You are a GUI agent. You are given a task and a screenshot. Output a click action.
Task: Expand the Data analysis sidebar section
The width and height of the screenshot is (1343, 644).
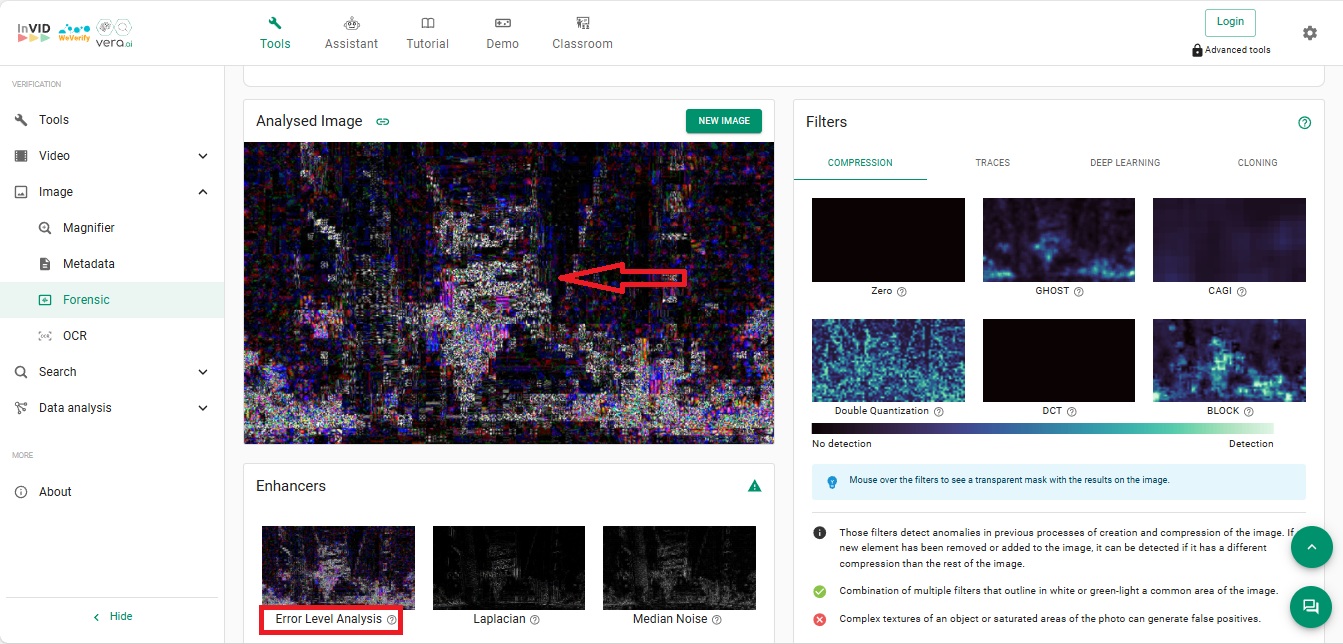coord(203,408)
